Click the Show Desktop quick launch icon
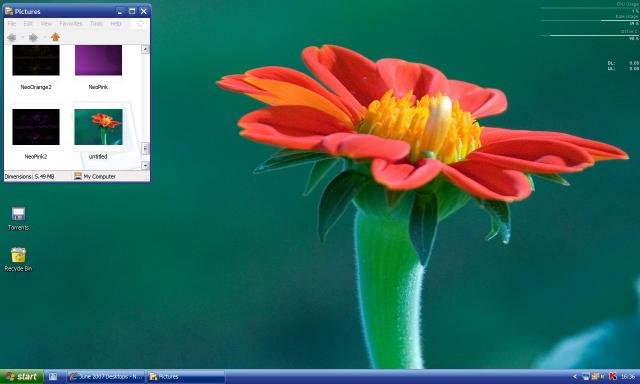Image resolution: width=640 pixels, height=384 pixels. [53, 377]
